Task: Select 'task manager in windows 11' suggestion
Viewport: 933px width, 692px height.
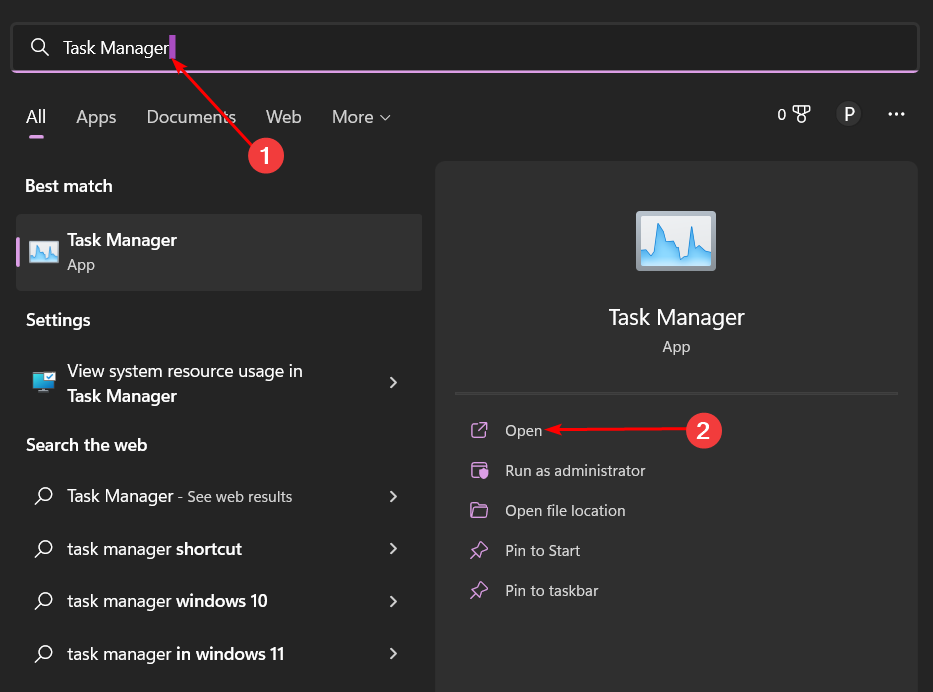Action: [219, 653]
